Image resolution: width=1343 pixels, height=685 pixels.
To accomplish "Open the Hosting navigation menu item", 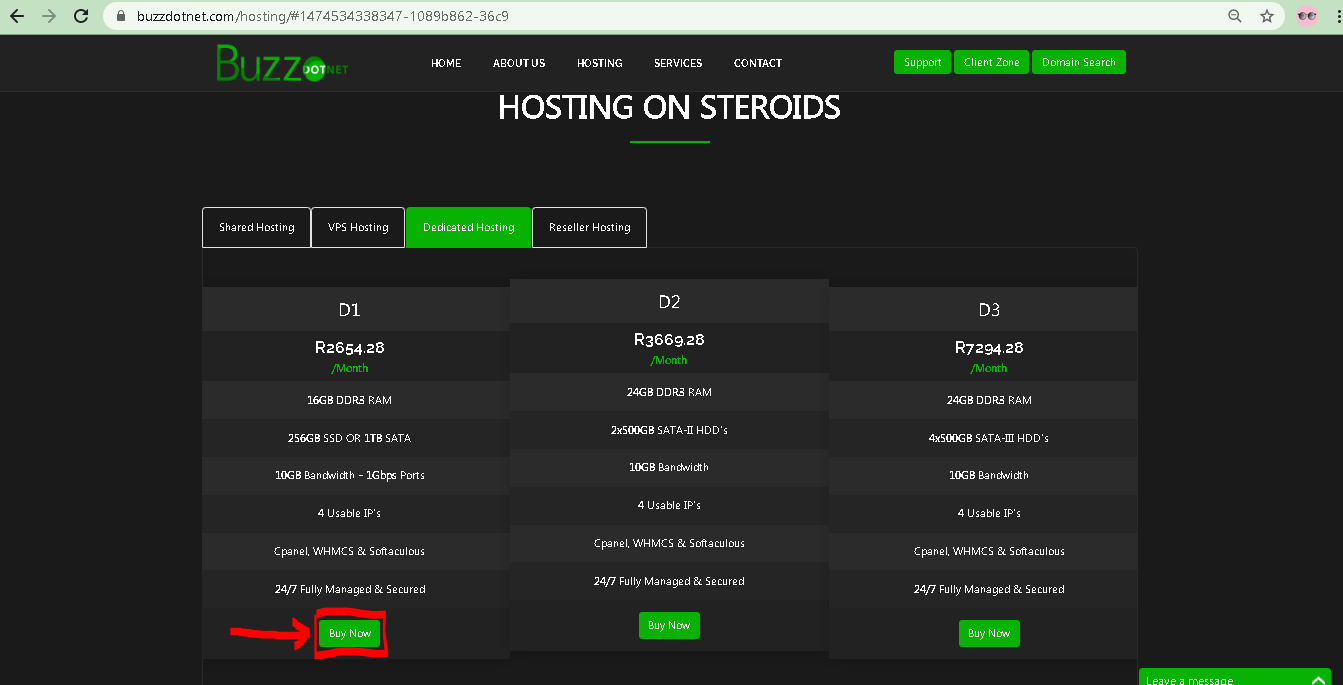I will (599, 63).
